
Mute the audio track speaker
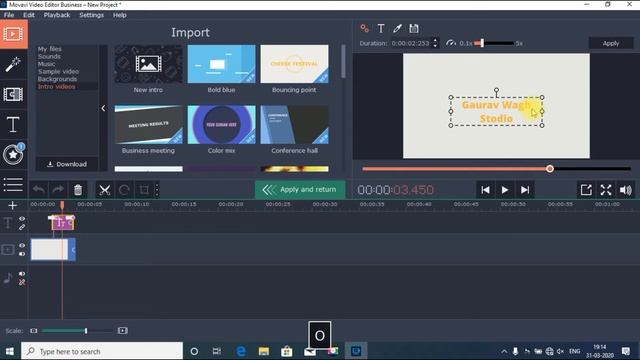point(22,273)
